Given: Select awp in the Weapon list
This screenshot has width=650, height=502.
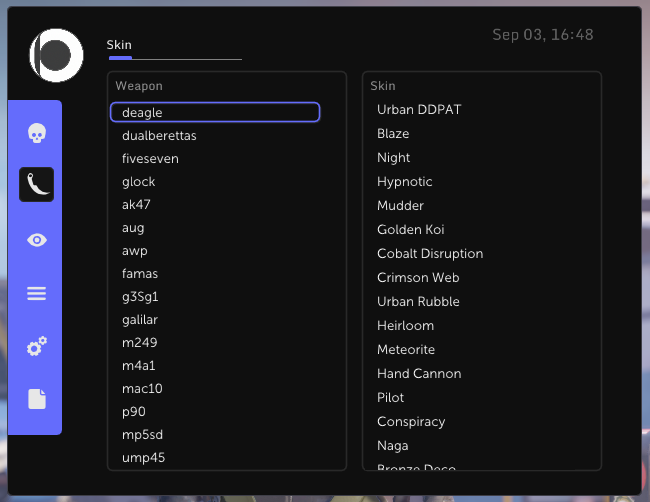Looking at the screenshot, I should click(134, 251).
